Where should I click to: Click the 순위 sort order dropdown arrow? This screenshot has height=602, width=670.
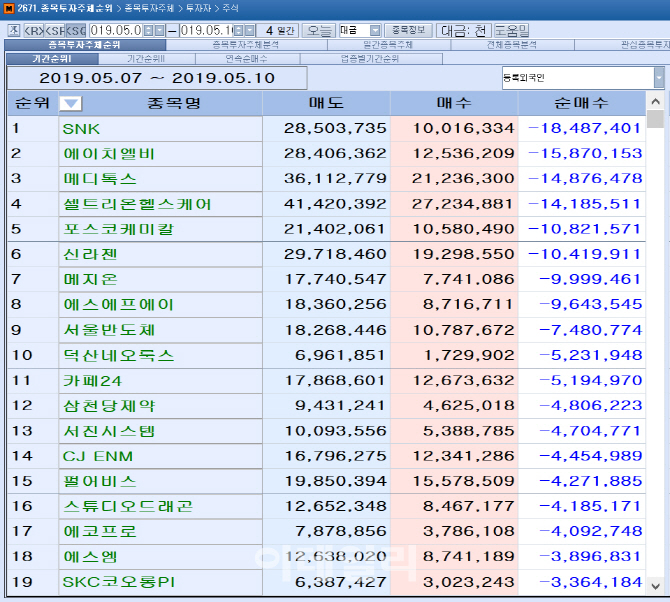coord(70,103)
